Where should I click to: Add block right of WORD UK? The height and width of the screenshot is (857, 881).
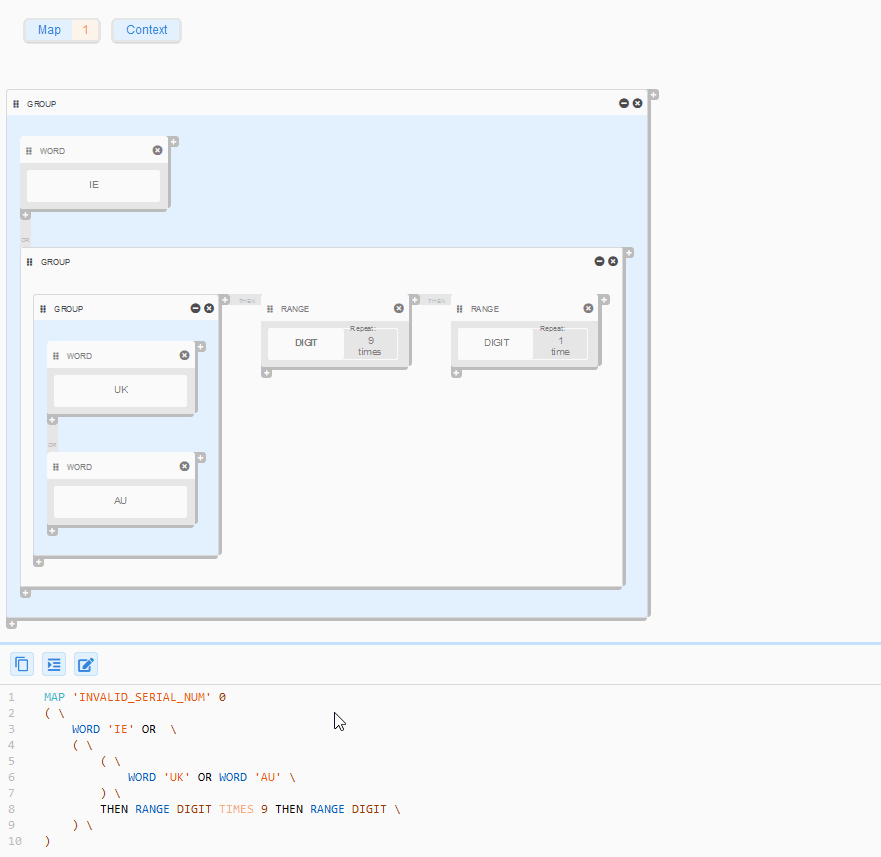click(x=201, y=347)
